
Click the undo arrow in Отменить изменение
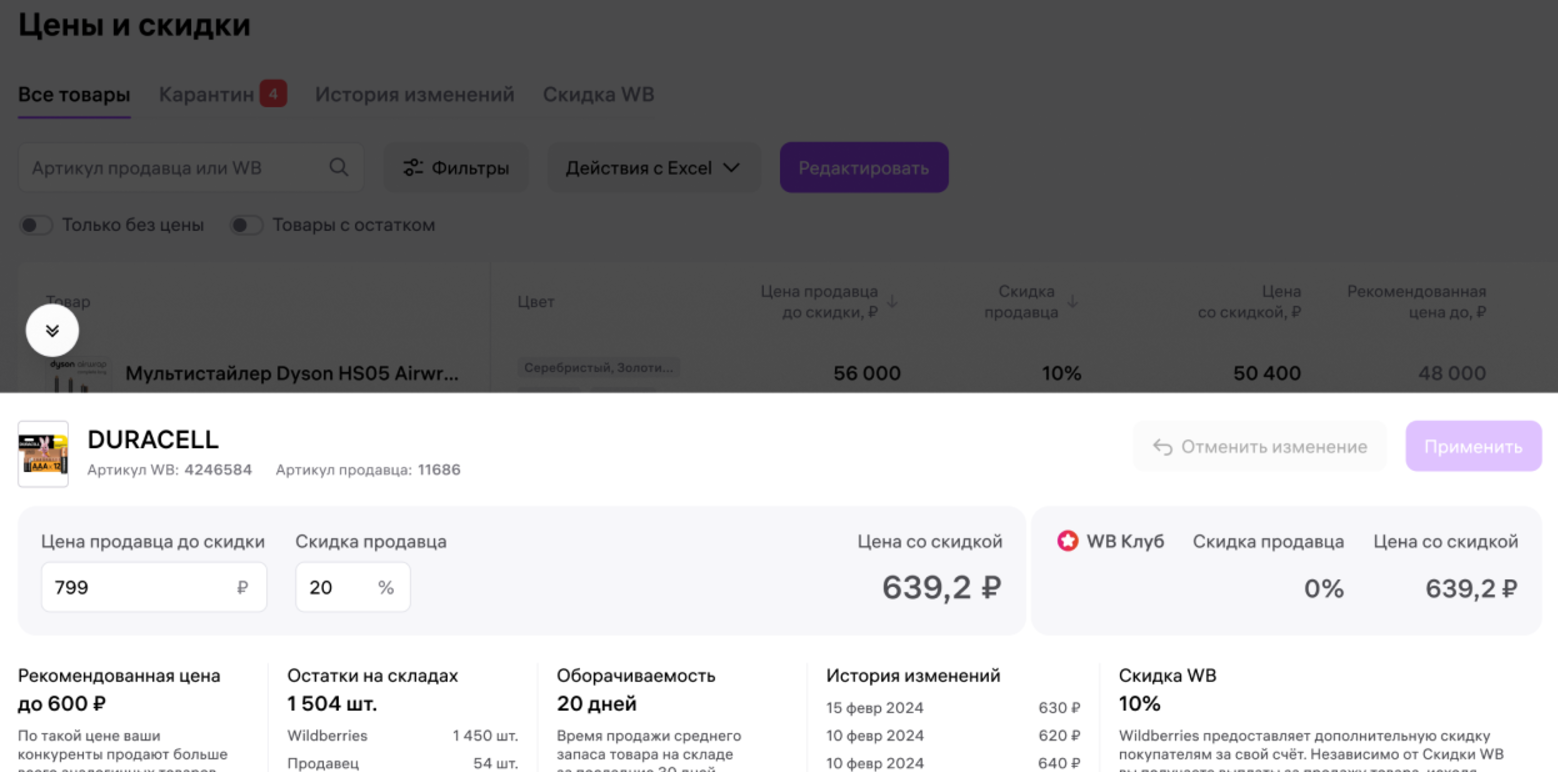1162,447
